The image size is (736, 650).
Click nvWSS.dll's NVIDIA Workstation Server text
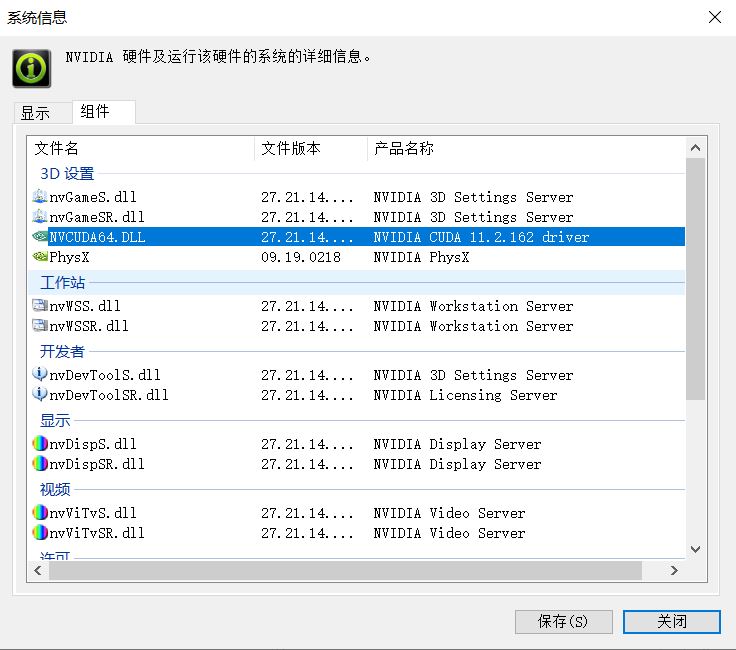click(x=473, y=306)
